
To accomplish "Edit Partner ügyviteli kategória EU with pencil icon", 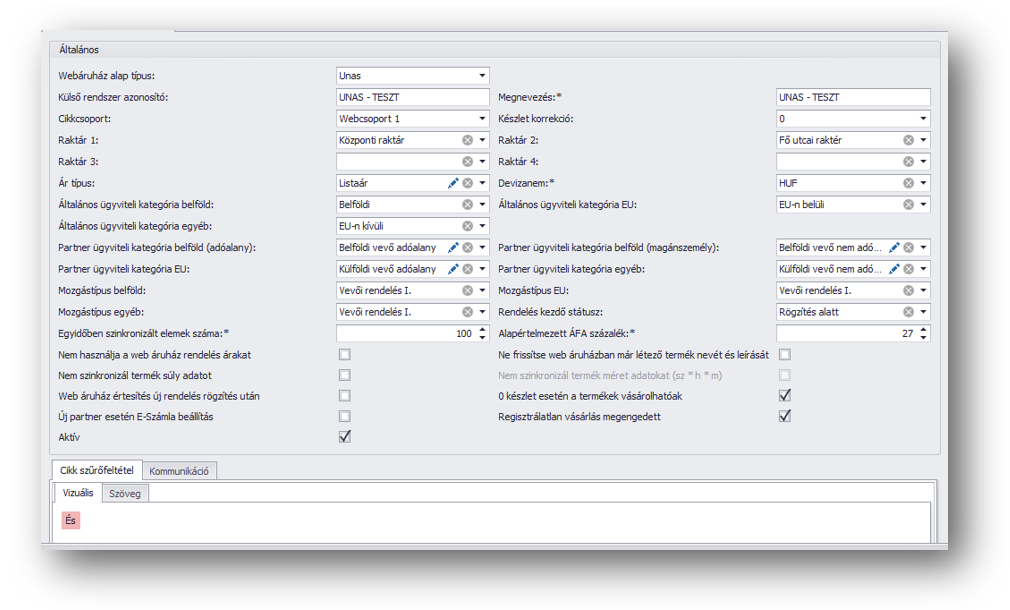I will tap(453, 269).
